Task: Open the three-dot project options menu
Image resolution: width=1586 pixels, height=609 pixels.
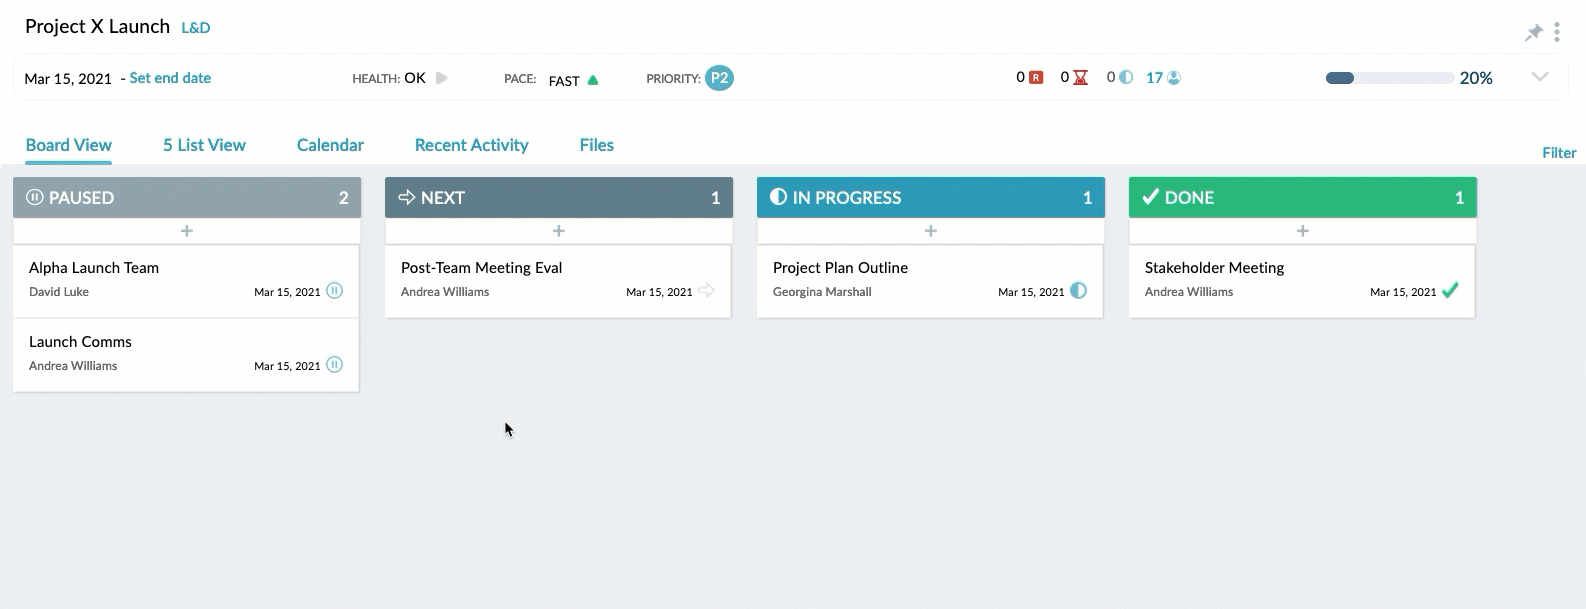Action: [x=1557, y=33]
